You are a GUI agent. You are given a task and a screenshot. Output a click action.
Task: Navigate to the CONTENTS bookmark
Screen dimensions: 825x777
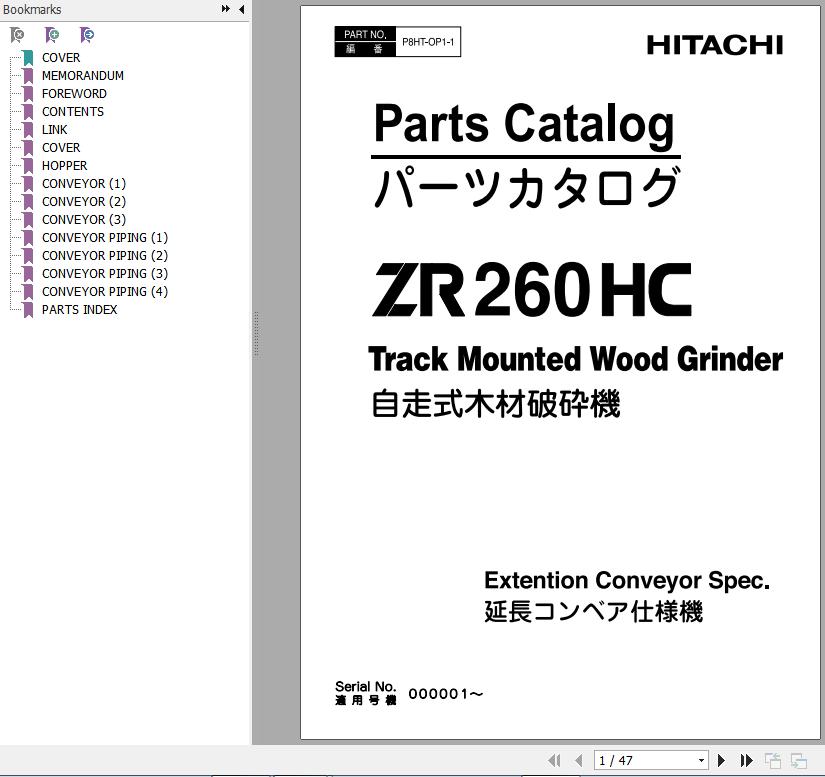click(x=72, y=112)
